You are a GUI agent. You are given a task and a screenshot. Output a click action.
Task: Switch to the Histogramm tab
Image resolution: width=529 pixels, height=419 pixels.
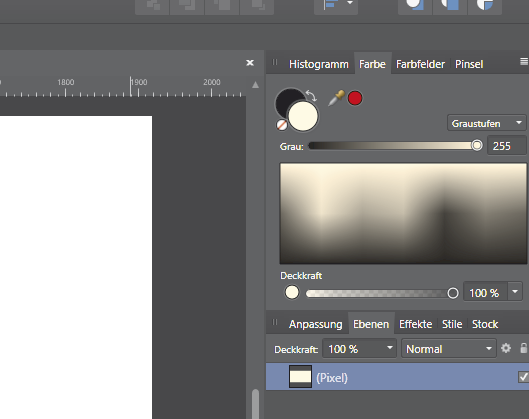[x=319, y=64]
